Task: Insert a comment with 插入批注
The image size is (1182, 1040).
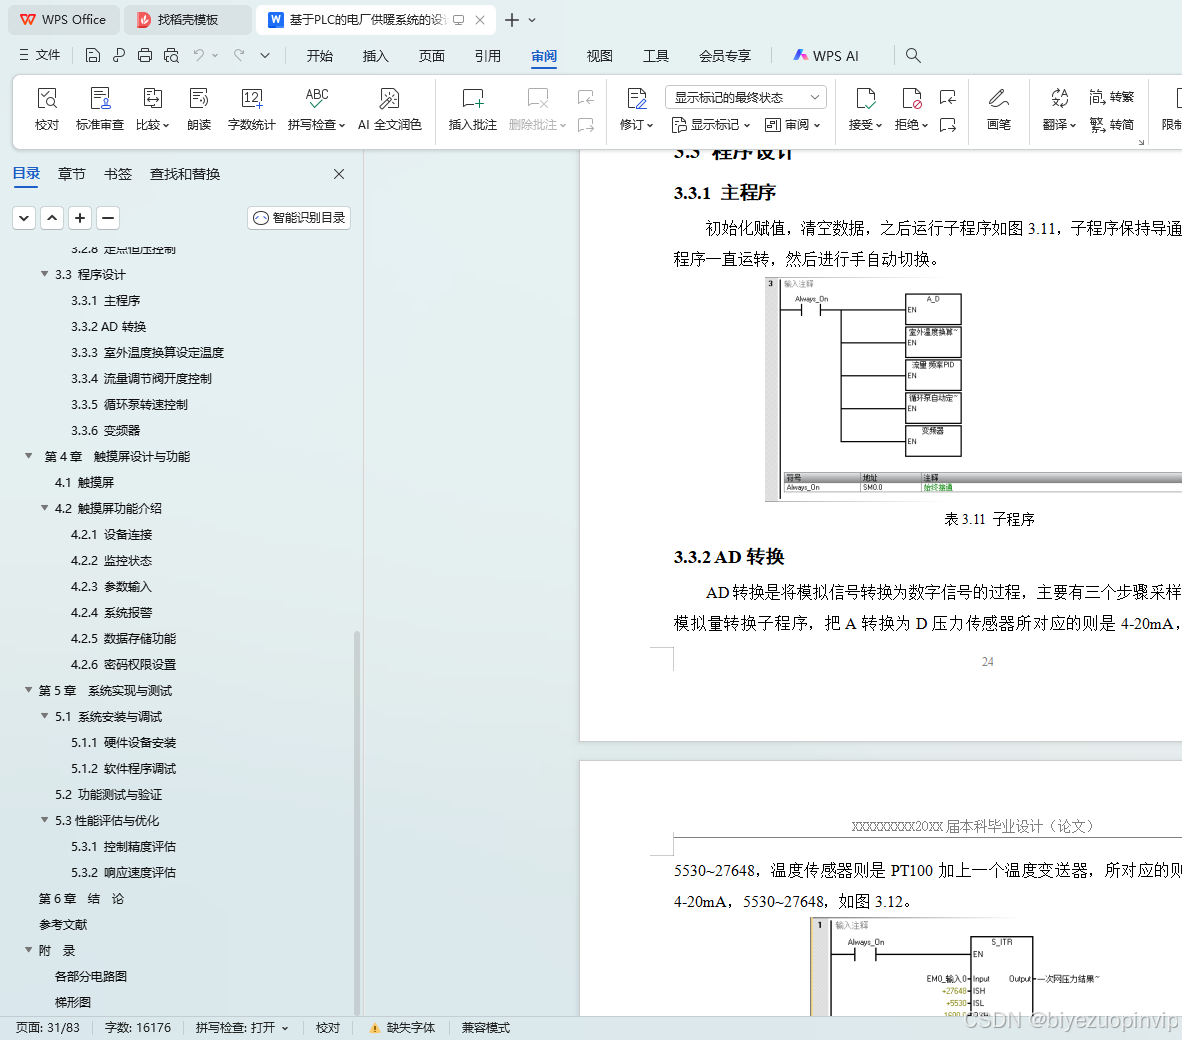Action: (473, 109)
